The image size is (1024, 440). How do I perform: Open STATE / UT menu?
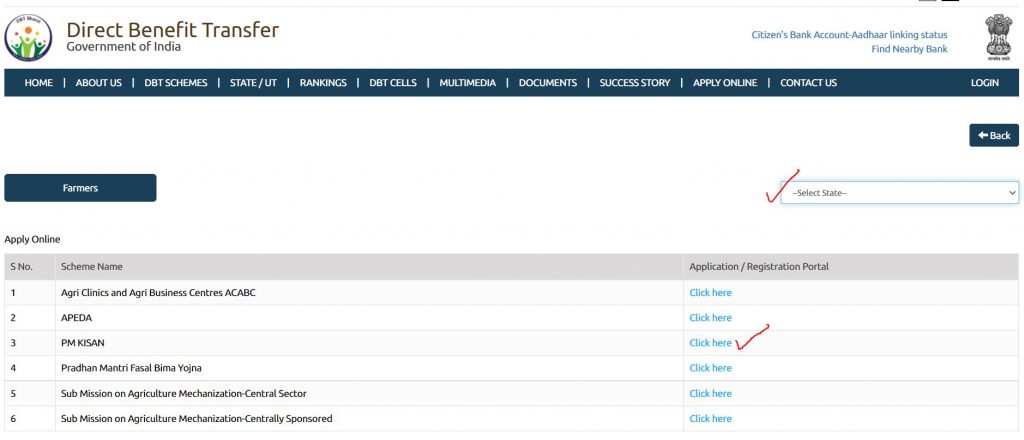point(253,83)
